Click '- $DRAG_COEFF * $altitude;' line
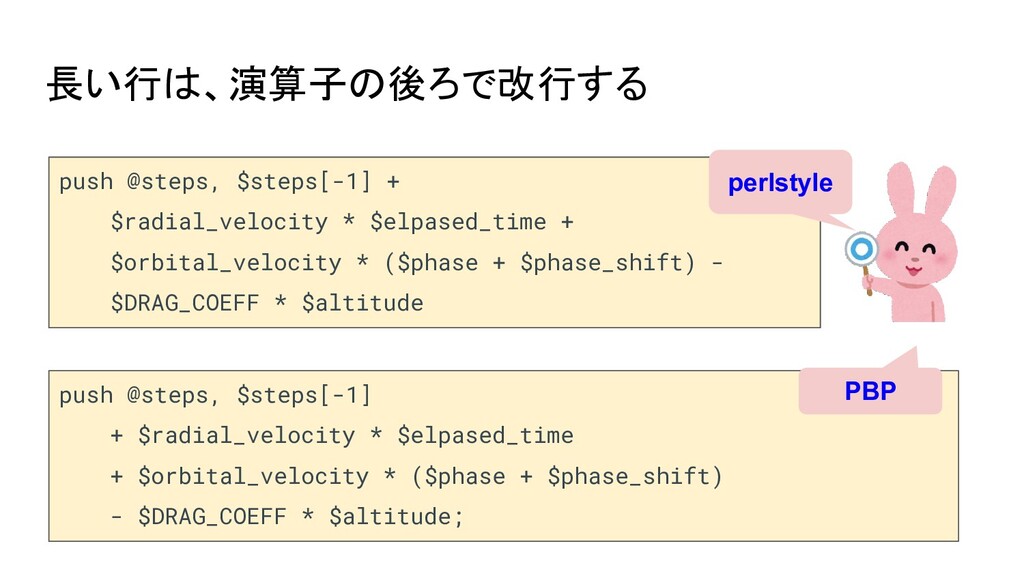 (x=287, y=517)
